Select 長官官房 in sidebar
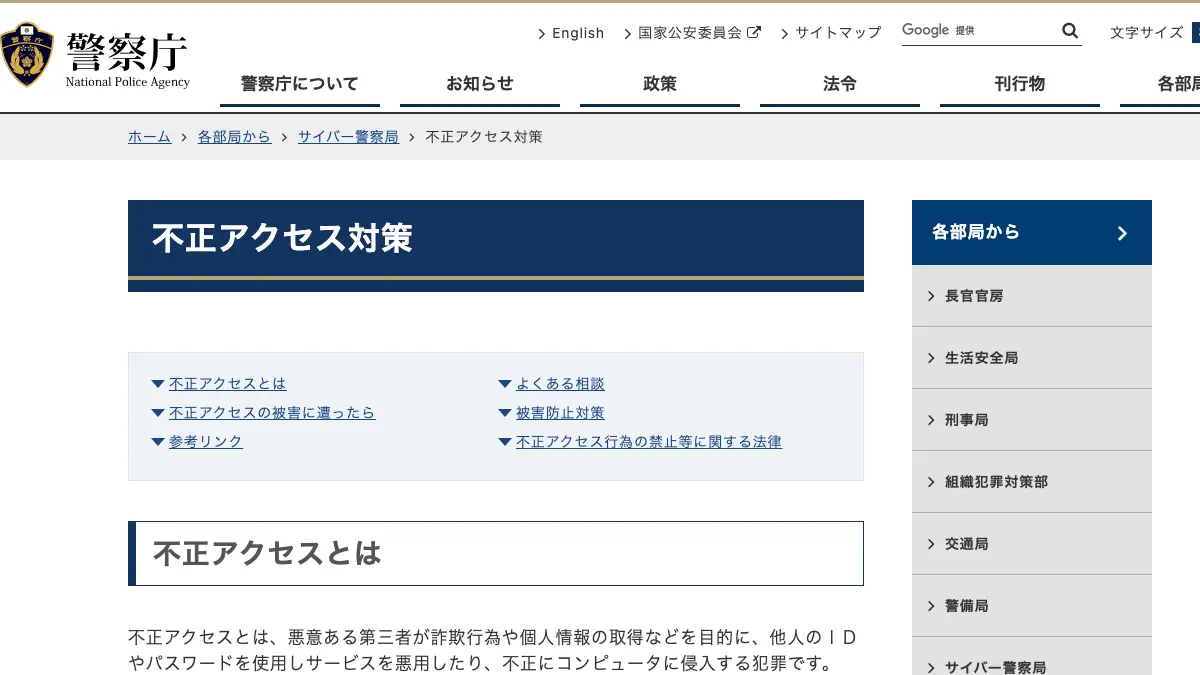The width and height of the screenshot is (1200, 675). pyautogui.click(x=1032, y=296)
